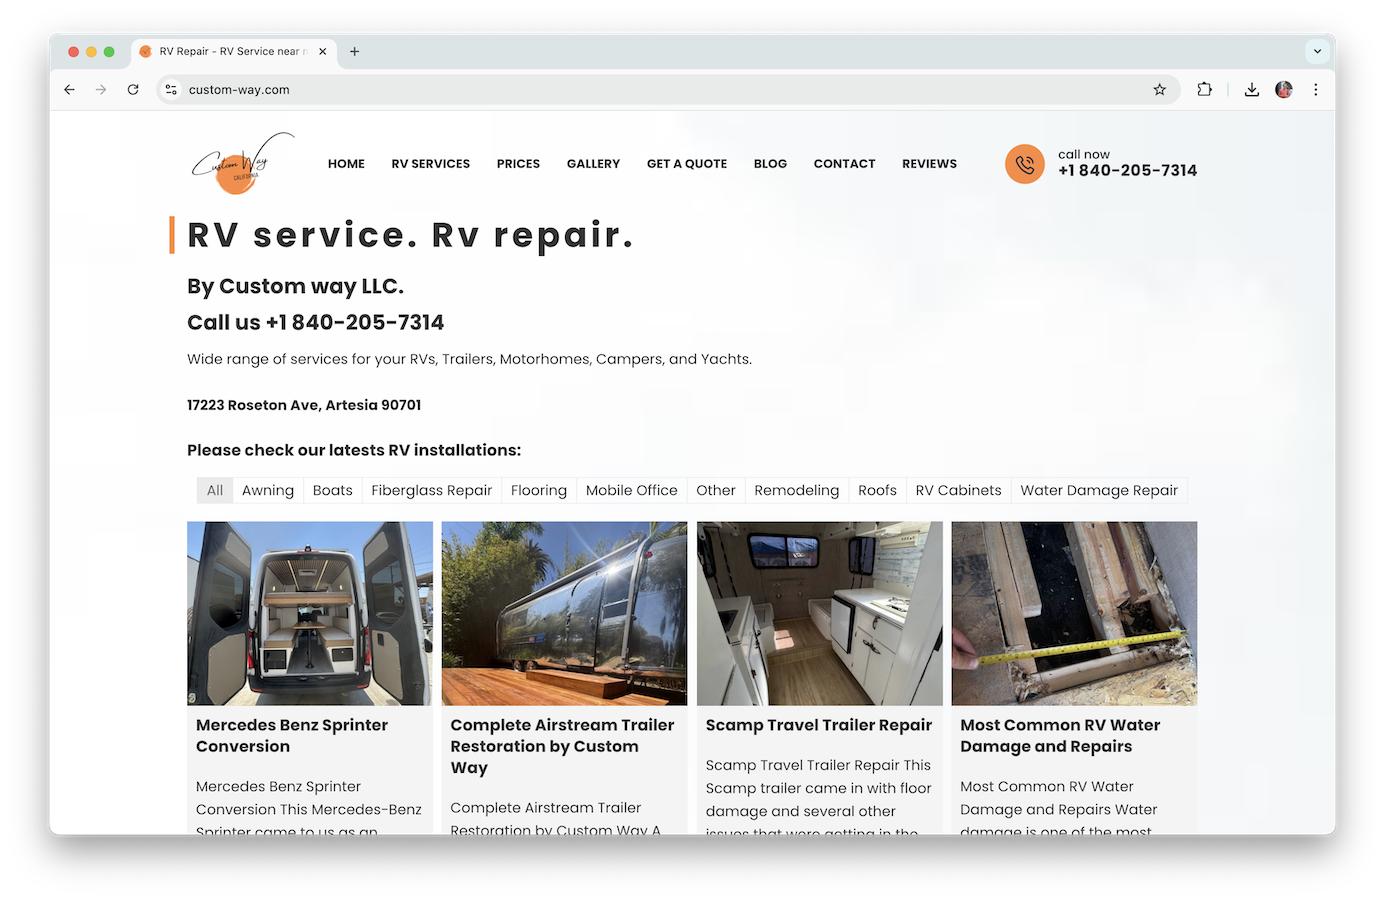Select the Fiberglass Repair filter
Screen dimensions: 1385x900
[x=431, y=490]
